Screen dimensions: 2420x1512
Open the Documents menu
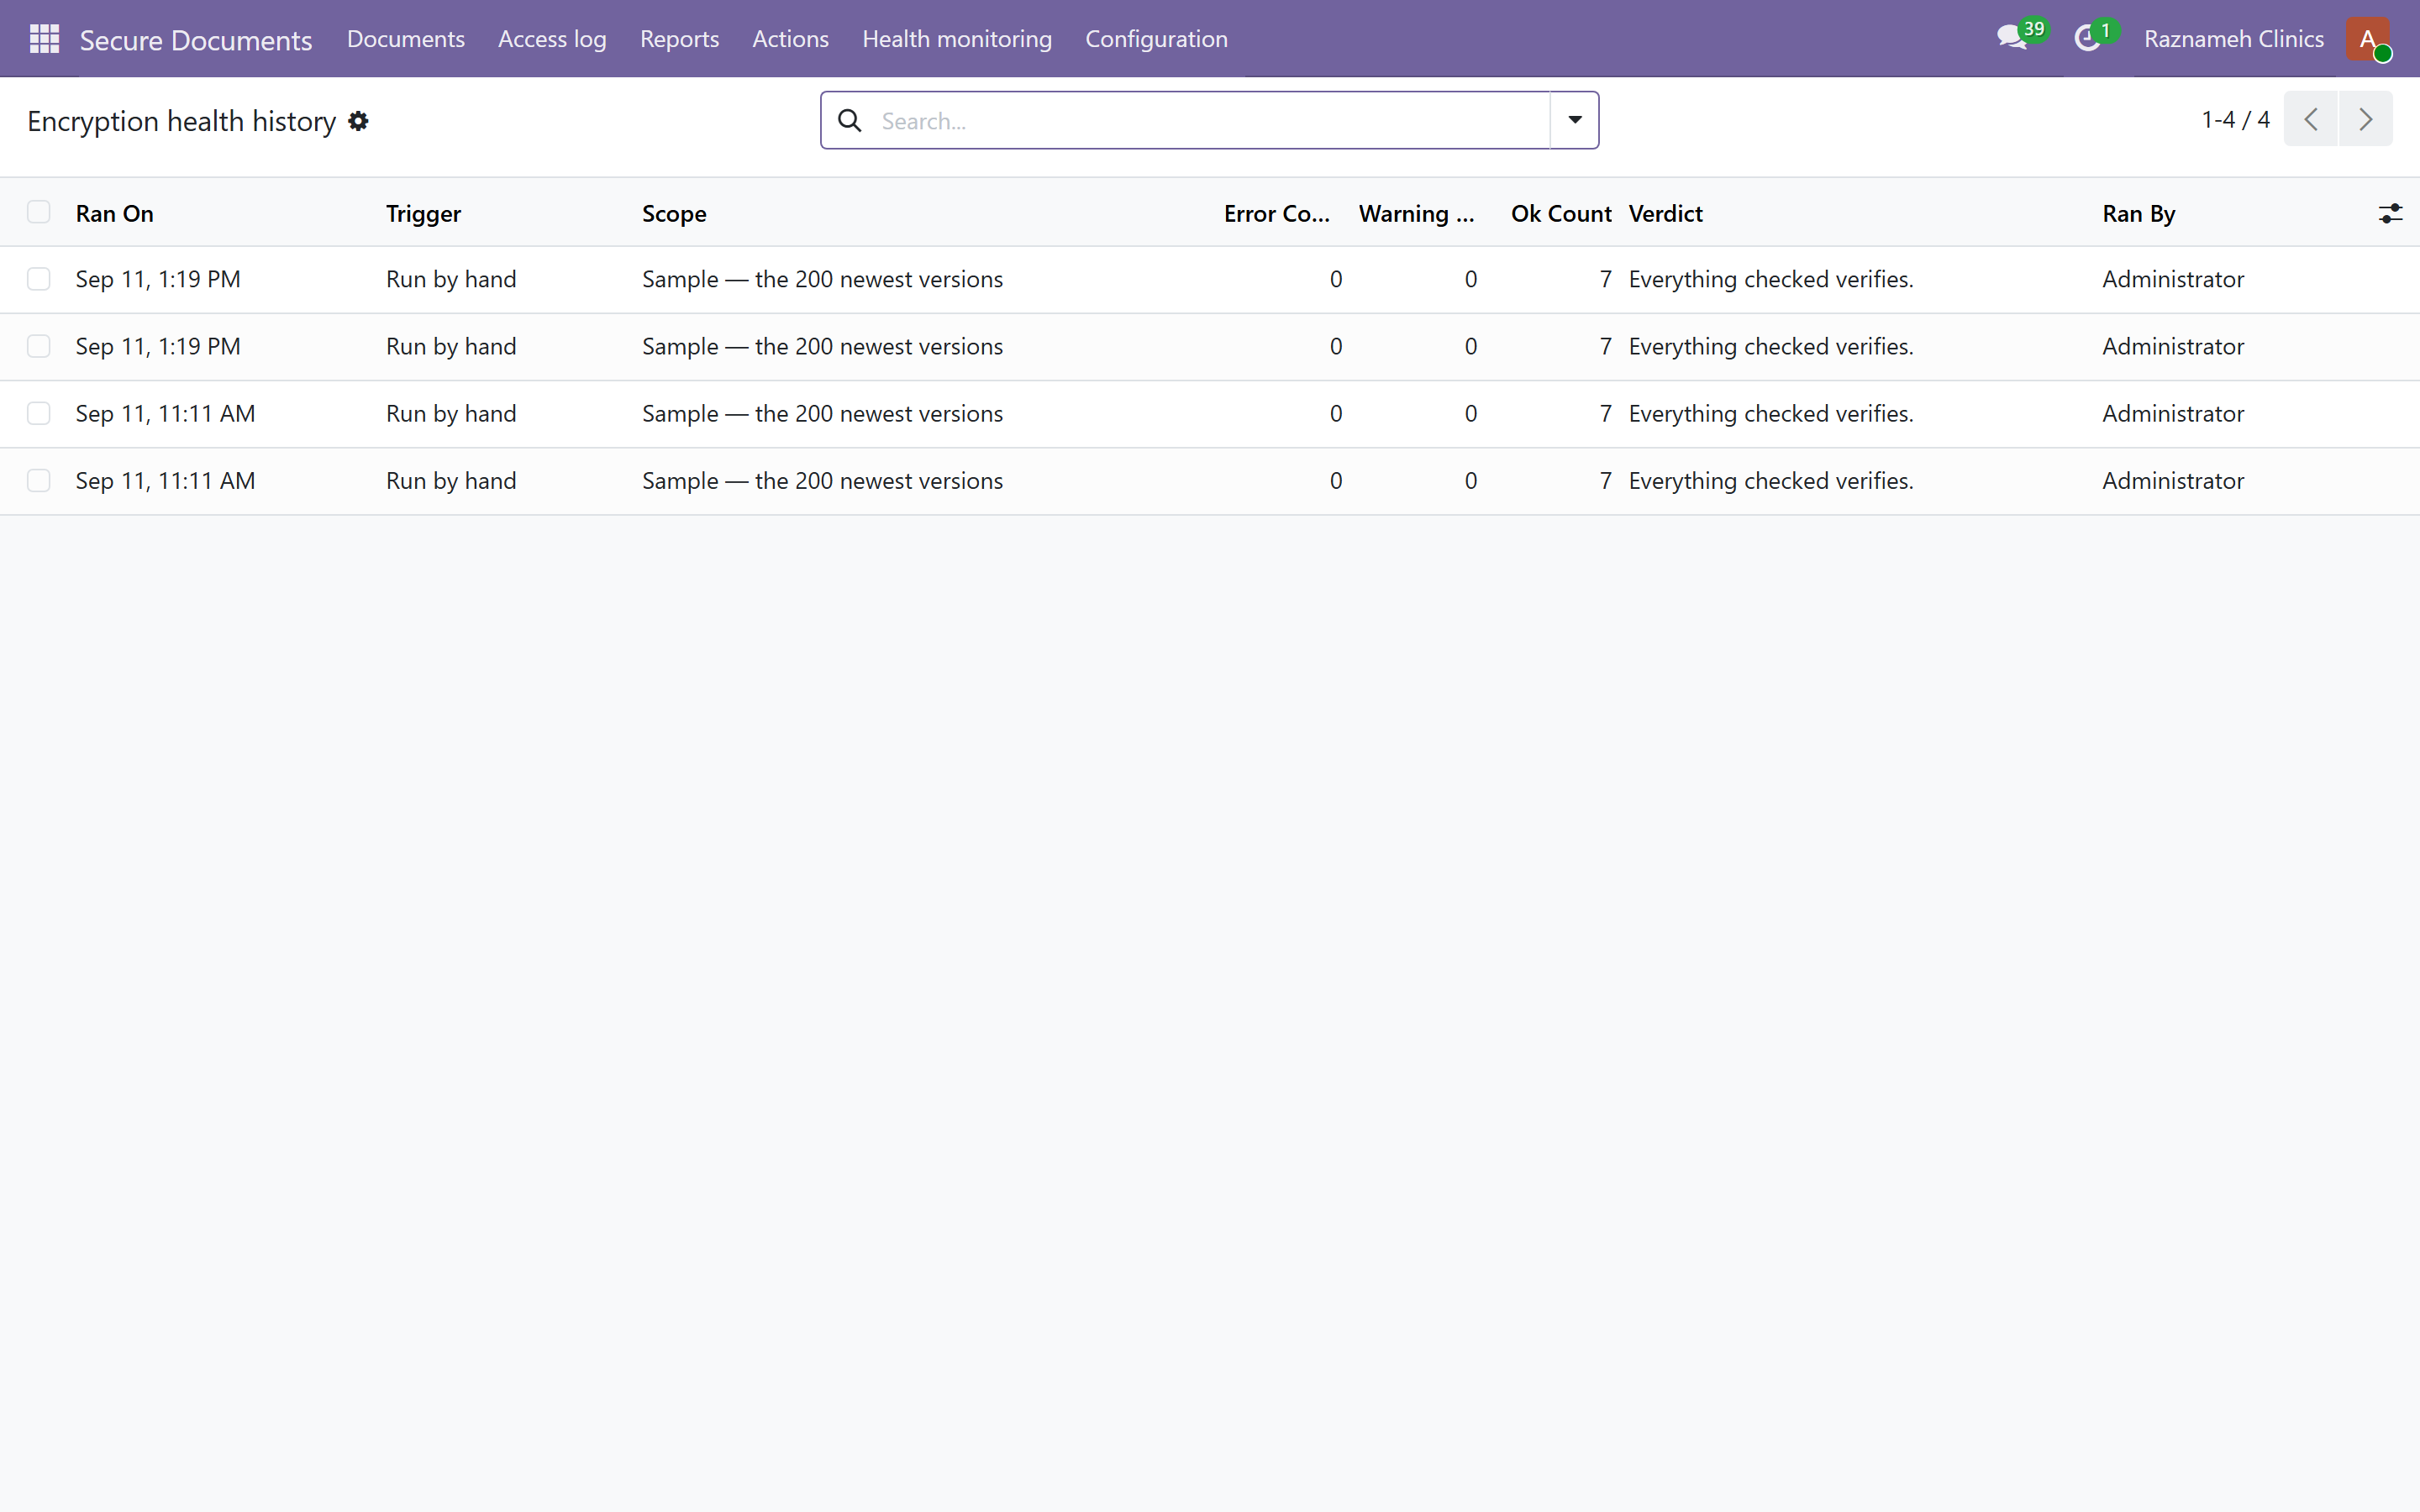(x=406, y=39)
